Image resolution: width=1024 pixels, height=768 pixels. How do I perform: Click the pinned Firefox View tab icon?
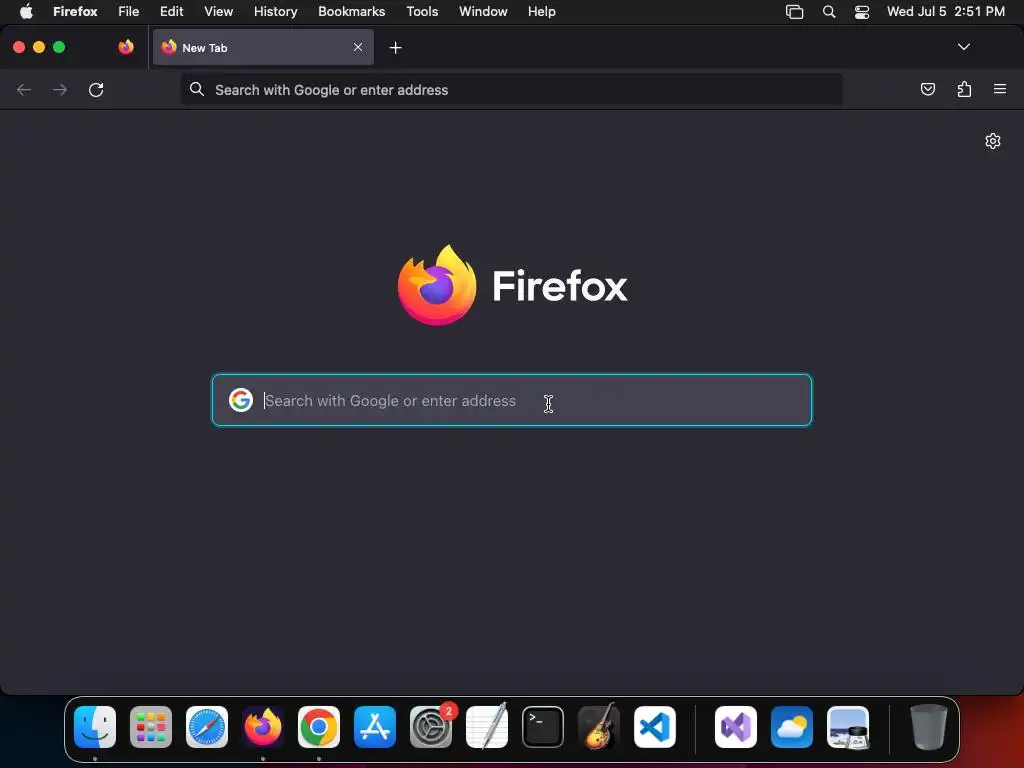[126, 47]
